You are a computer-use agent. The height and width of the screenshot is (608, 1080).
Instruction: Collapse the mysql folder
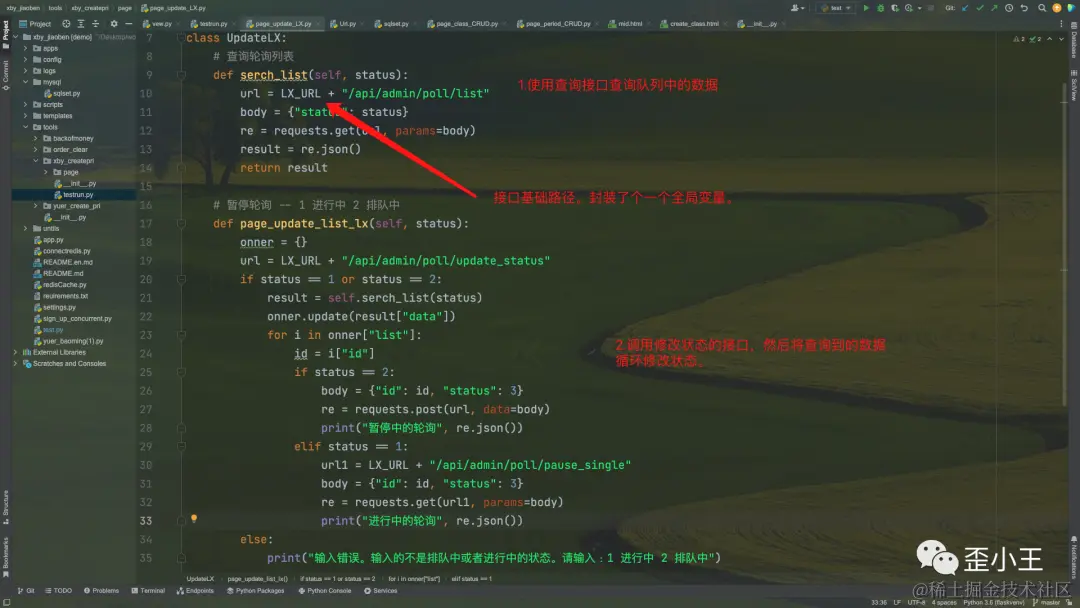click(x=26, y=82)
